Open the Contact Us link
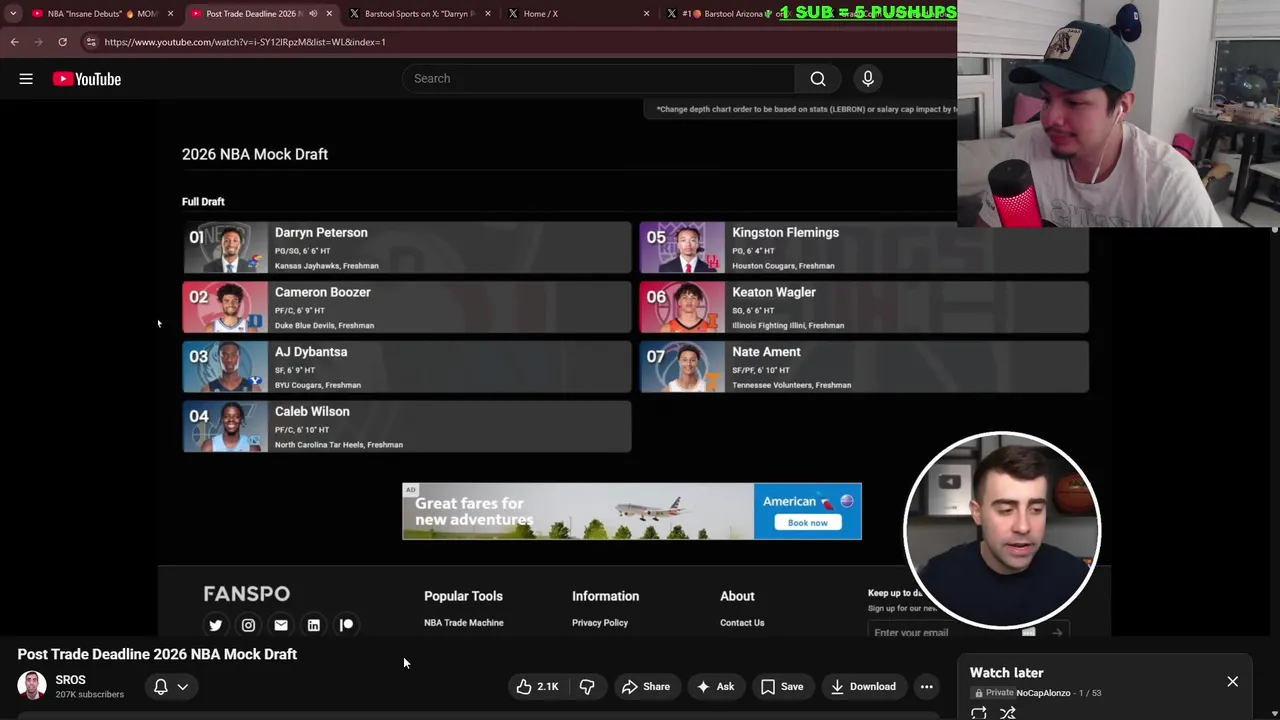1280x720 pixels. 742,623
